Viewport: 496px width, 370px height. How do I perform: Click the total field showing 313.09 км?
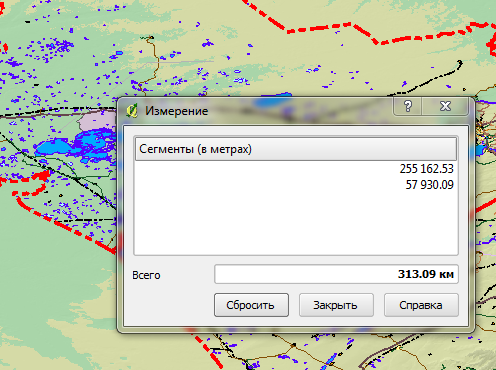(x=336, y=274)
